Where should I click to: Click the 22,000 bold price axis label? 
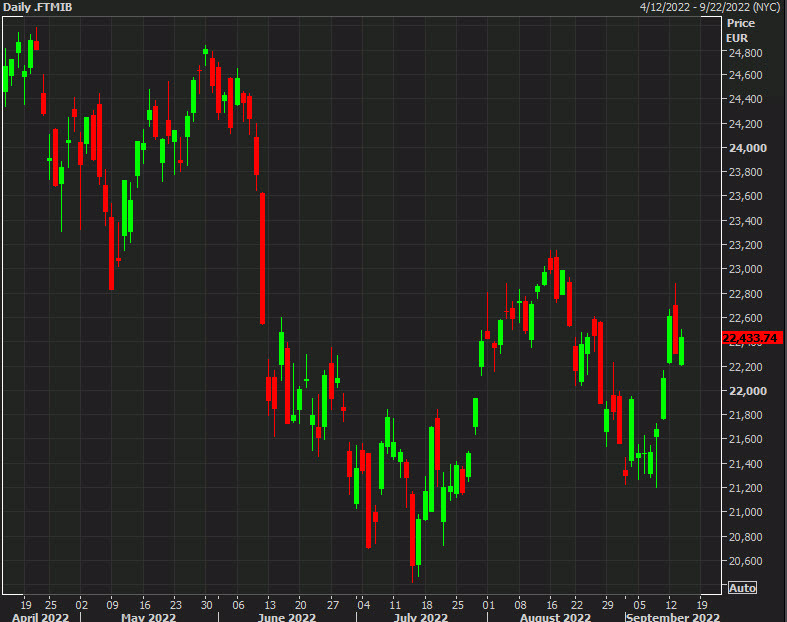pos(746,391)
